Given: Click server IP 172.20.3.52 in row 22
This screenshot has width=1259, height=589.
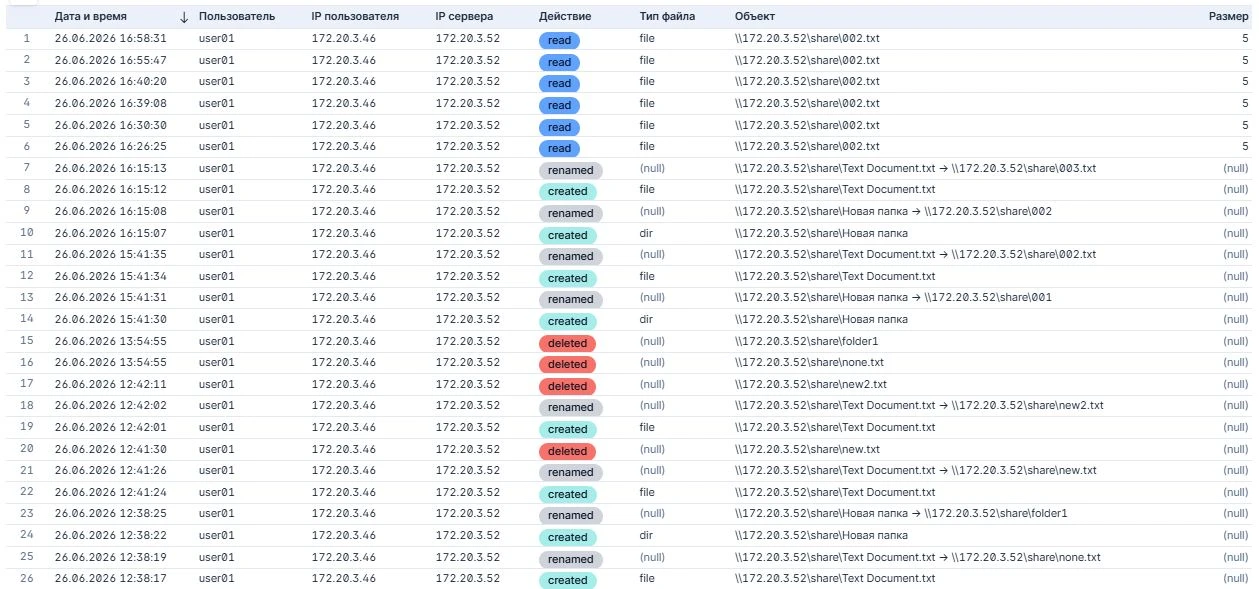Looking at the screenshot, I should (468, 492).
